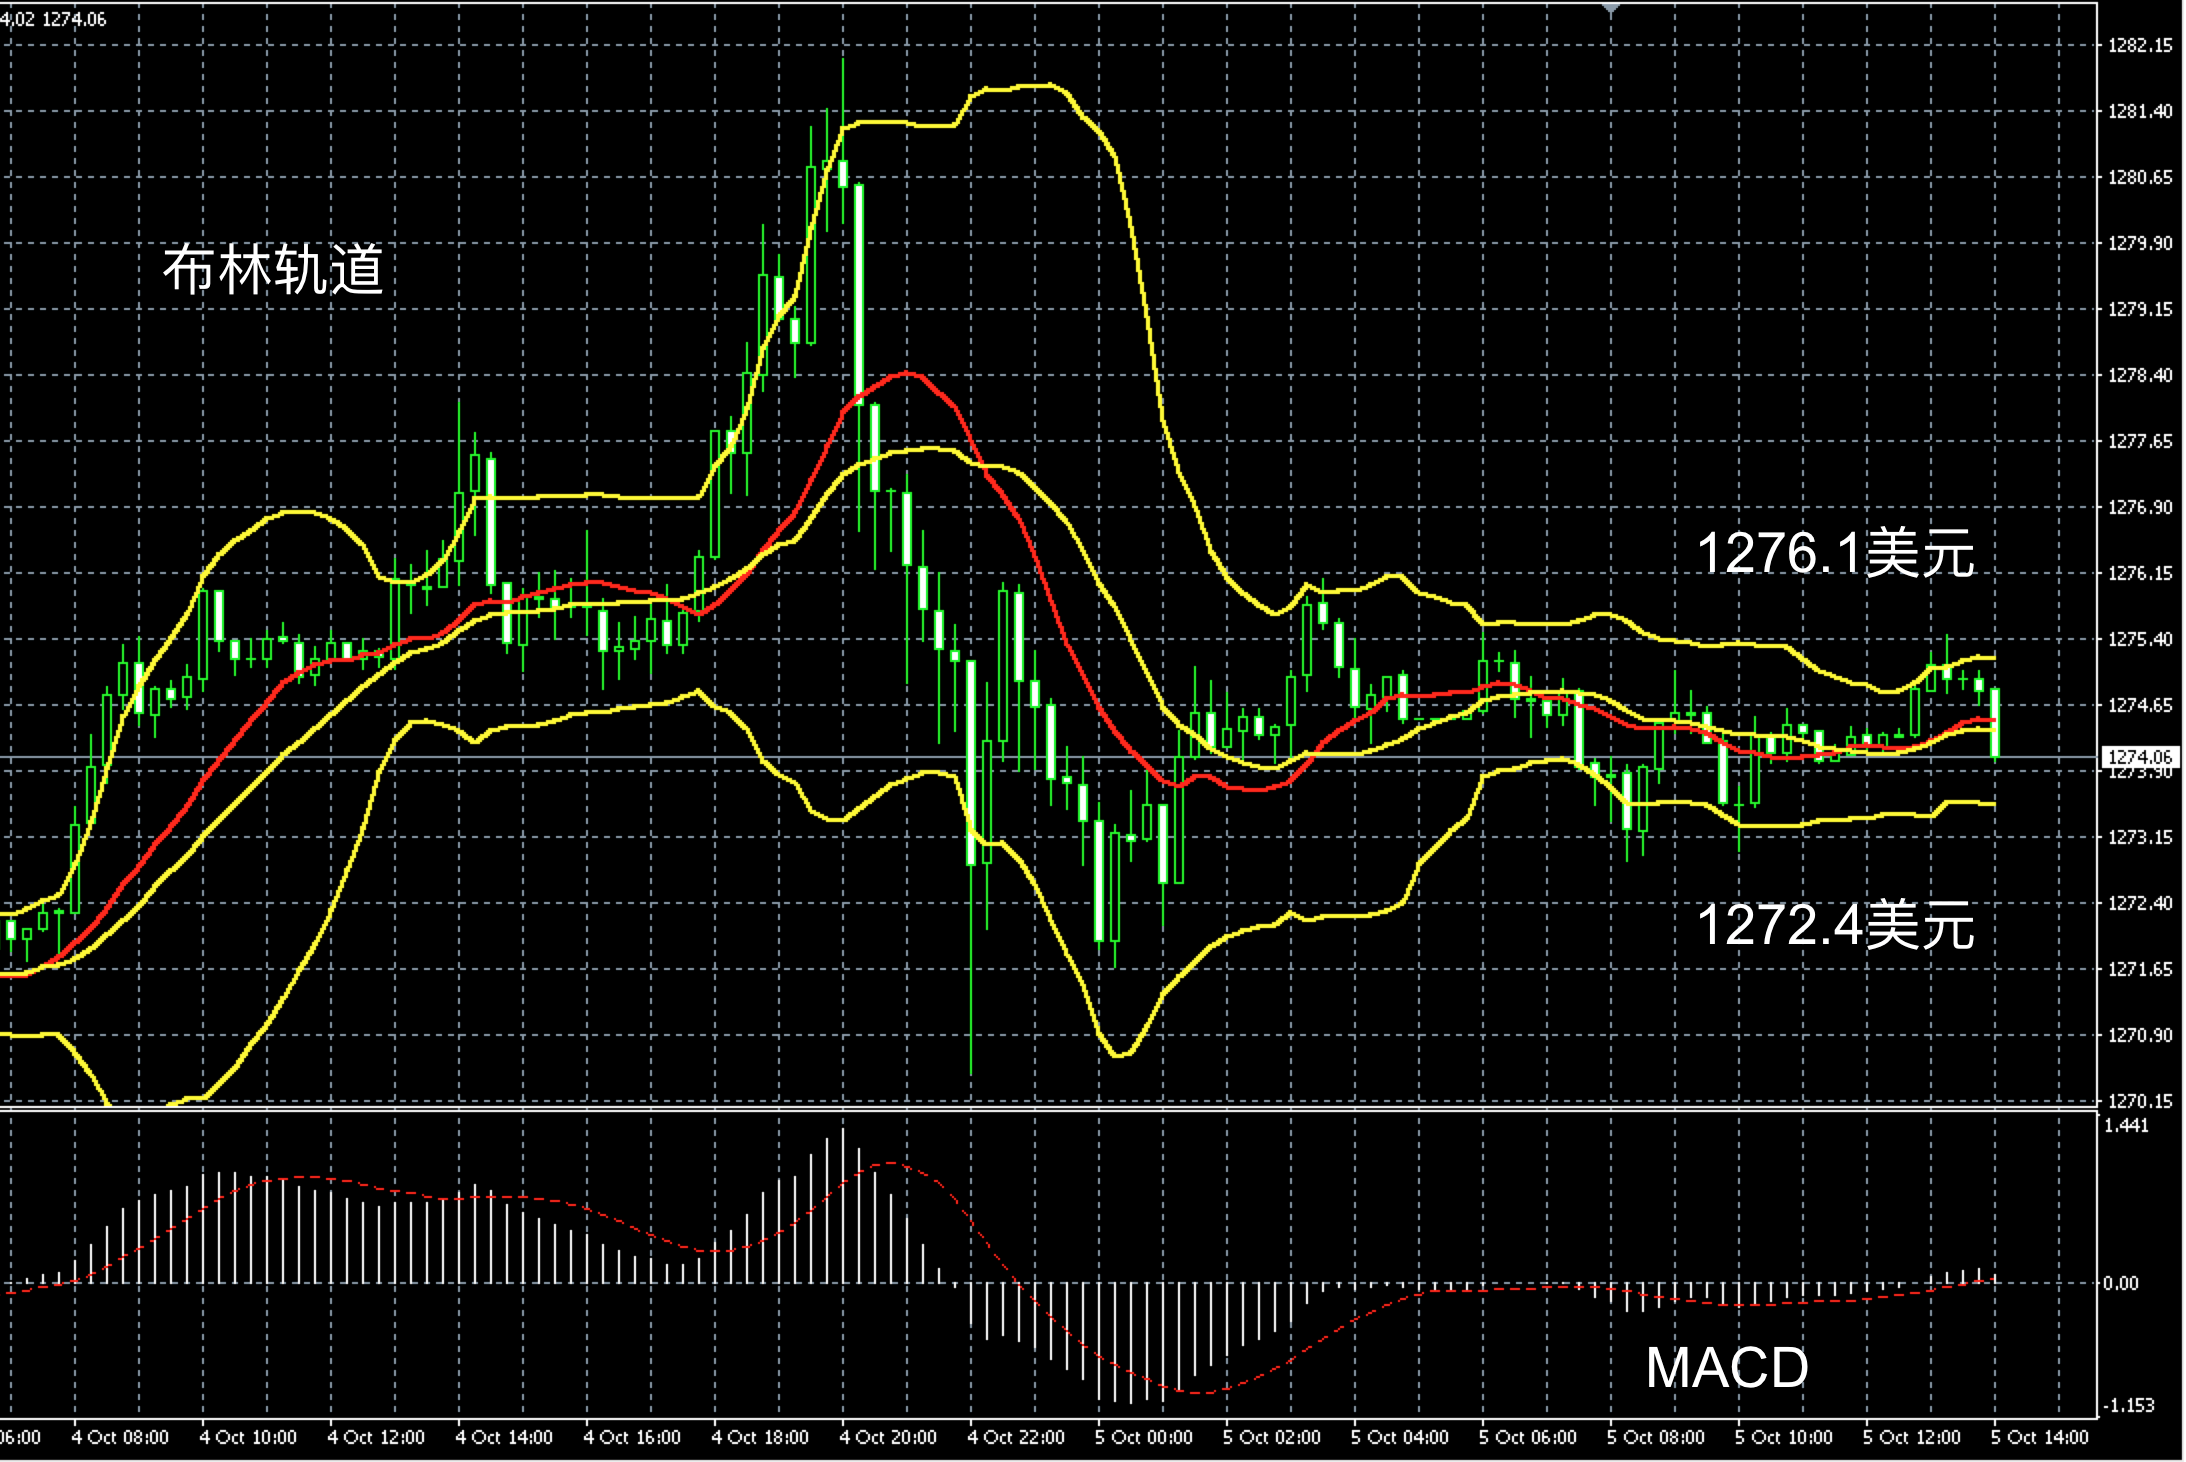Screen dimensions: 2186x1462
Task: Click the 5 Oct 14:00 time label
Action: [2040, 1438]
